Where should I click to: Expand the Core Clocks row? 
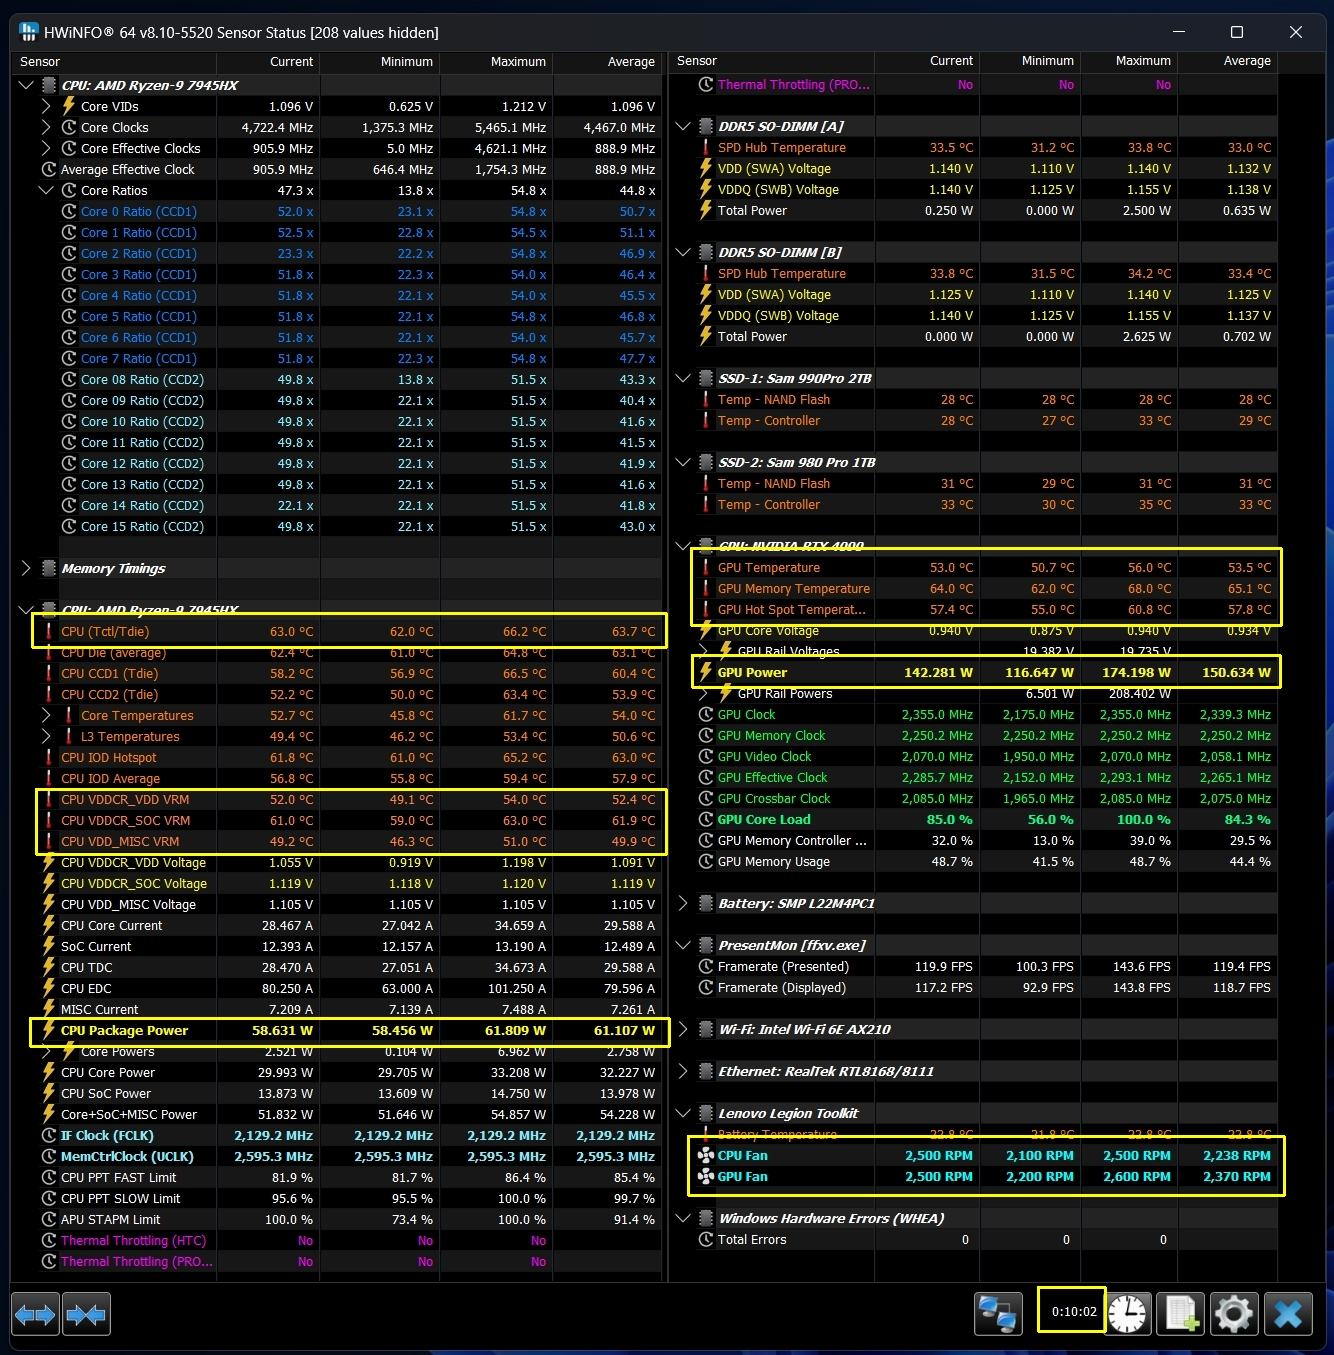pyautogui.click(x=46, y=127)
